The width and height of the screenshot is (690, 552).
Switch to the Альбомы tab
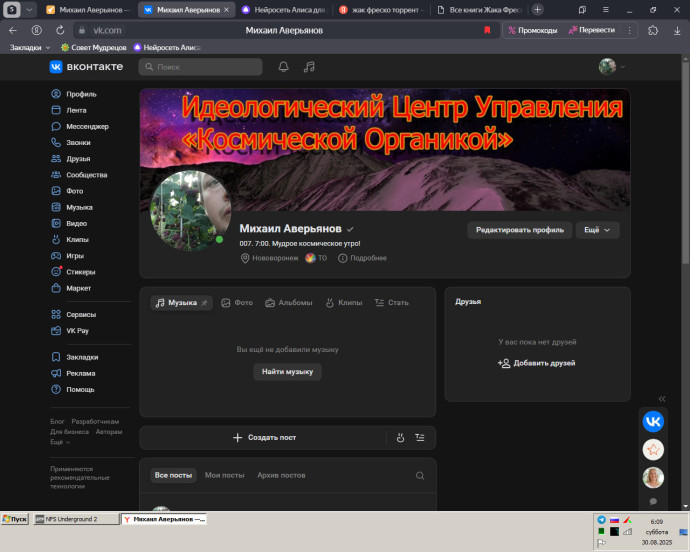(x=289, y=303)
